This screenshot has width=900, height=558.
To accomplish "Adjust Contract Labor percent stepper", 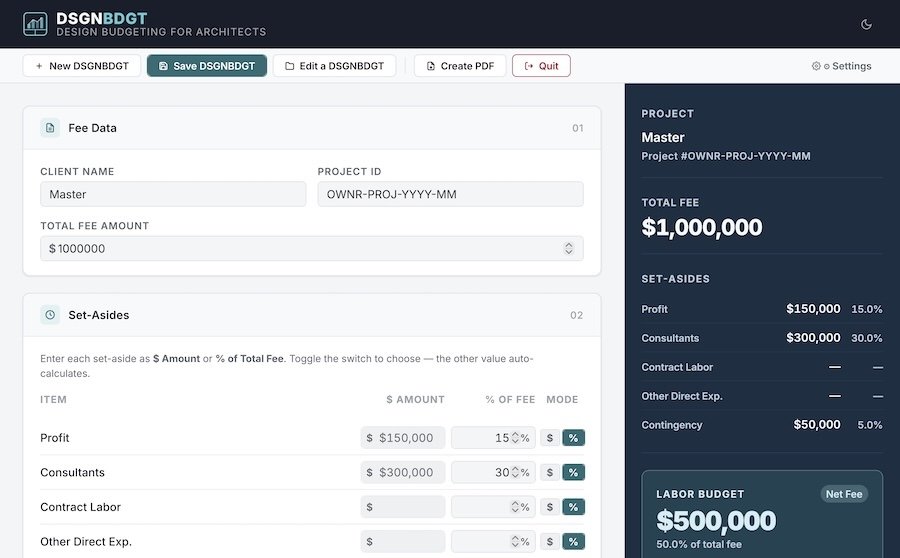I will 515,507.
